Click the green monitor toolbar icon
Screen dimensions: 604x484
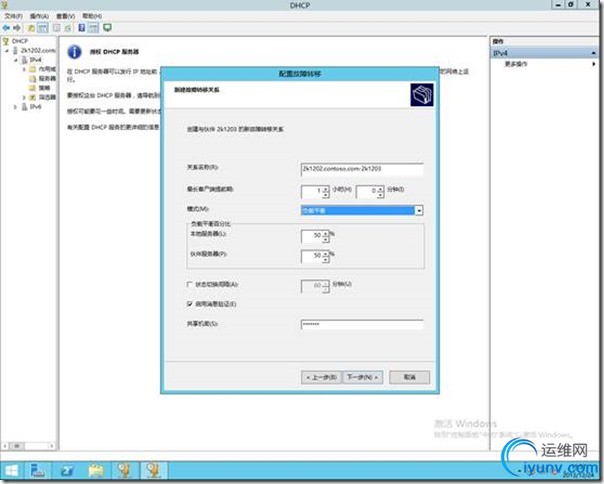coord(107,28)
